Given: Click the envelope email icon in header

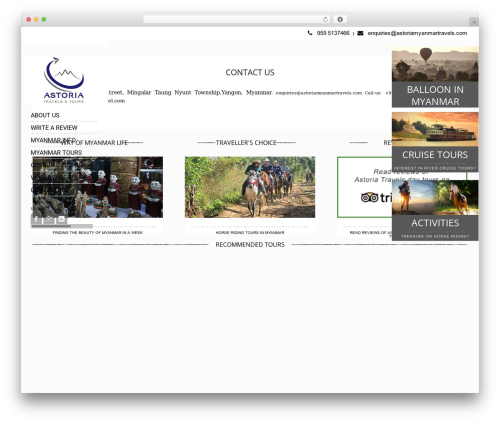Looking at the screenshot, I should [x=360, y=33].
